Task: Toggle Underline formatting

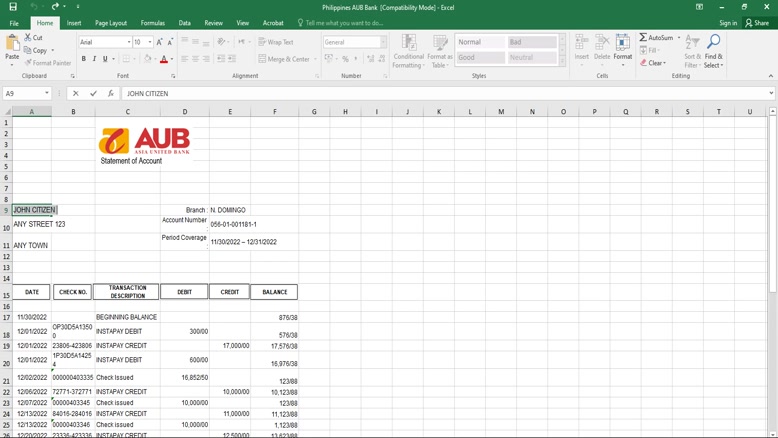Action: click(x=107, y=59)
